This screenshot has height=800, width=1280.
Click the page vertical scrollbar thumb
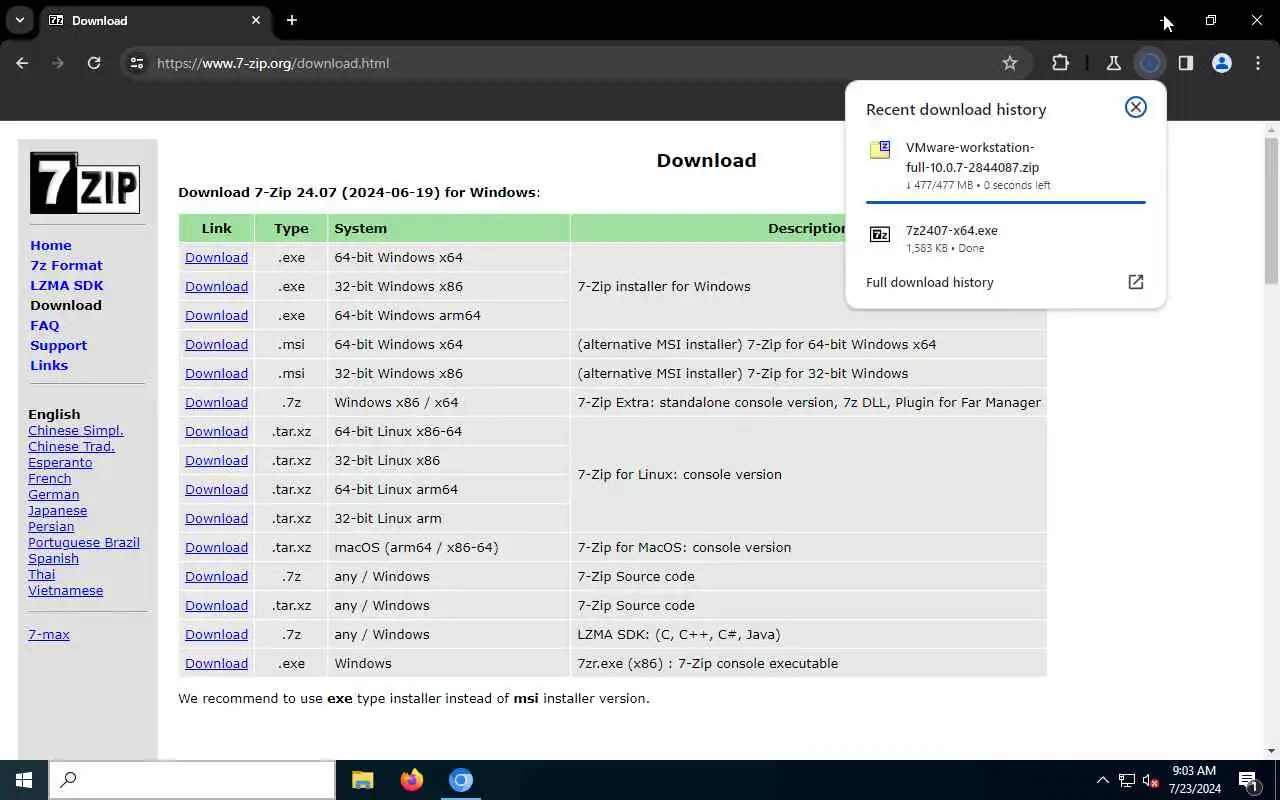(x=1271, y=210)
